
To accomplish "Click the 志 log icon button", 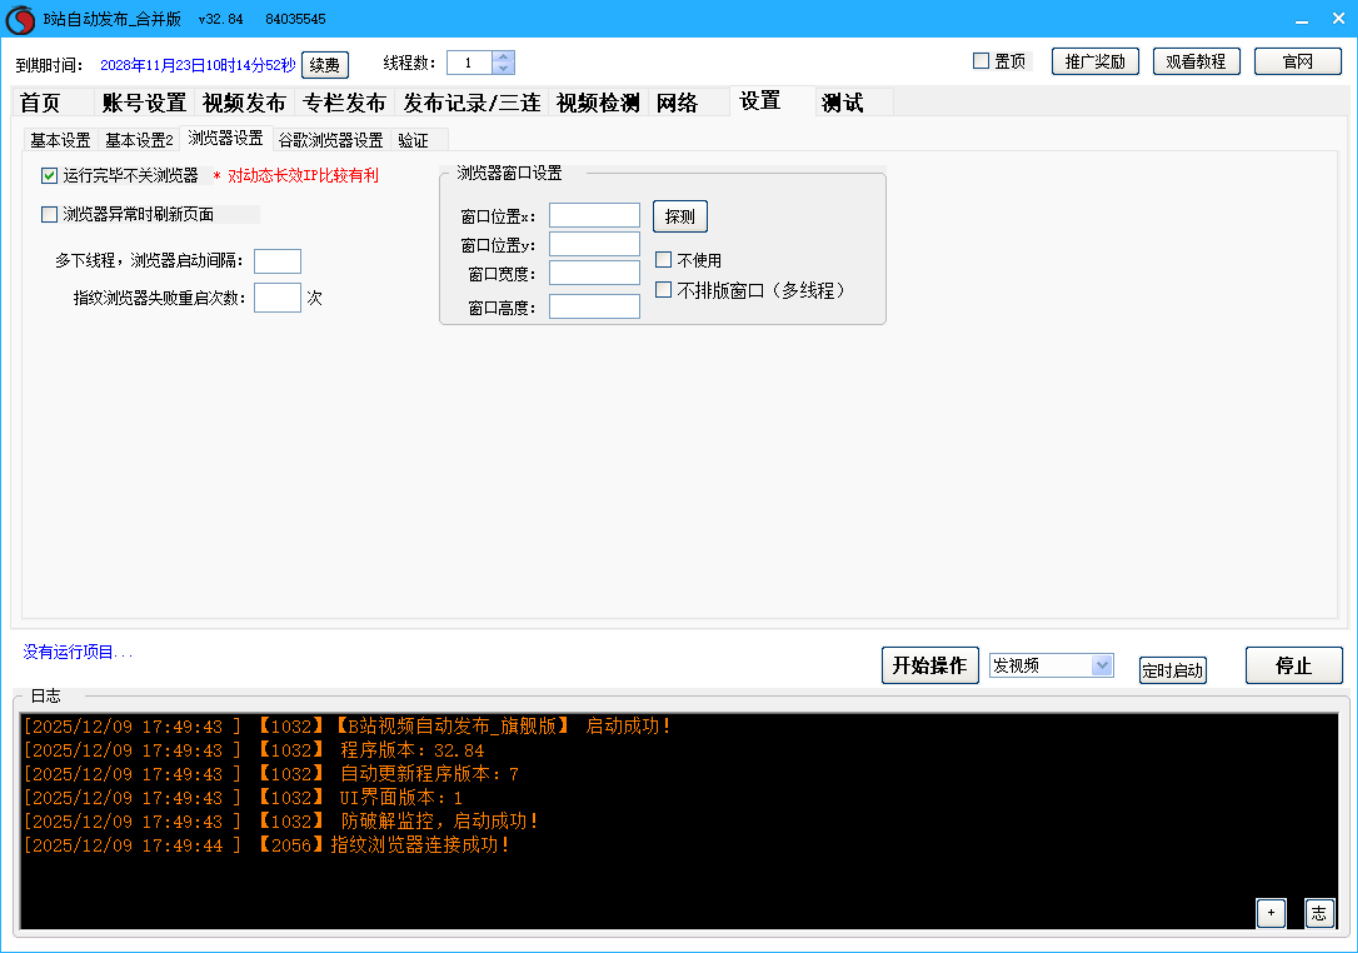I will coord(1319,912).
